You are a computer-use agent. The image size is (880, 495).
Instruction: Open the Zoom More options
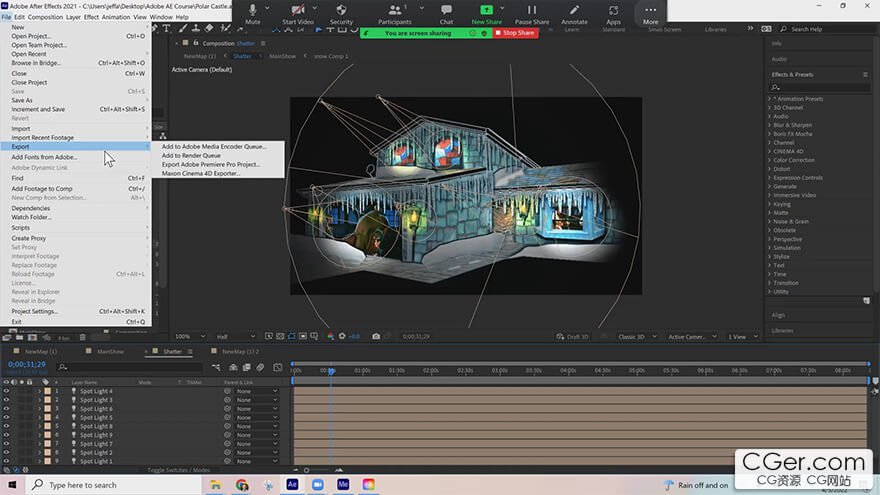tap(650, 14)
